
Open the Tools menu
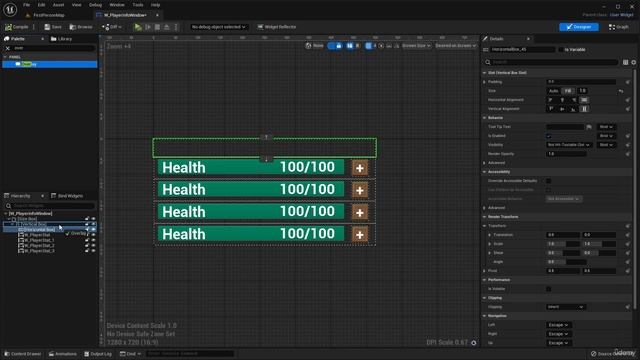(x=138, y=5)
